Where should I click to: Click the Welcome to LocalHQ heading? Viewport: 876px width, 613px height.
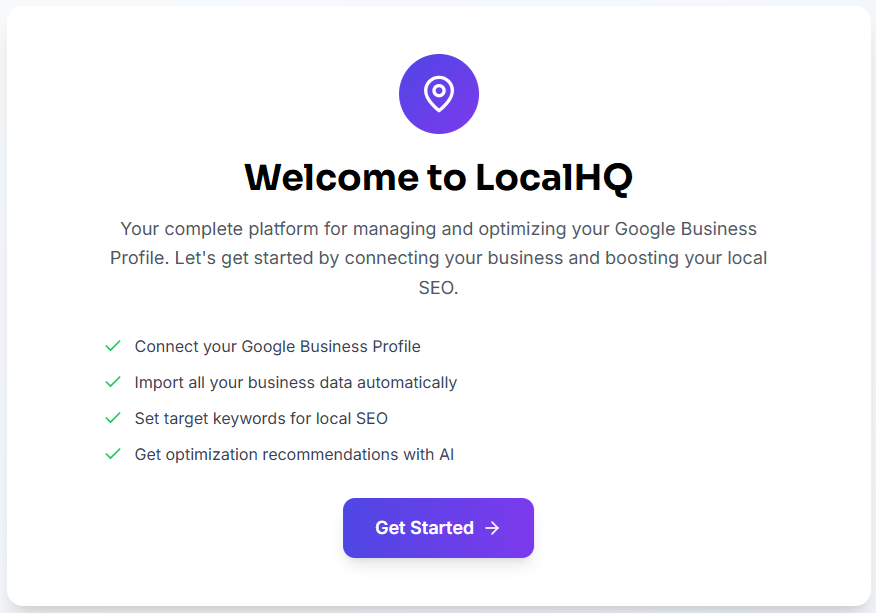(438, 178)
